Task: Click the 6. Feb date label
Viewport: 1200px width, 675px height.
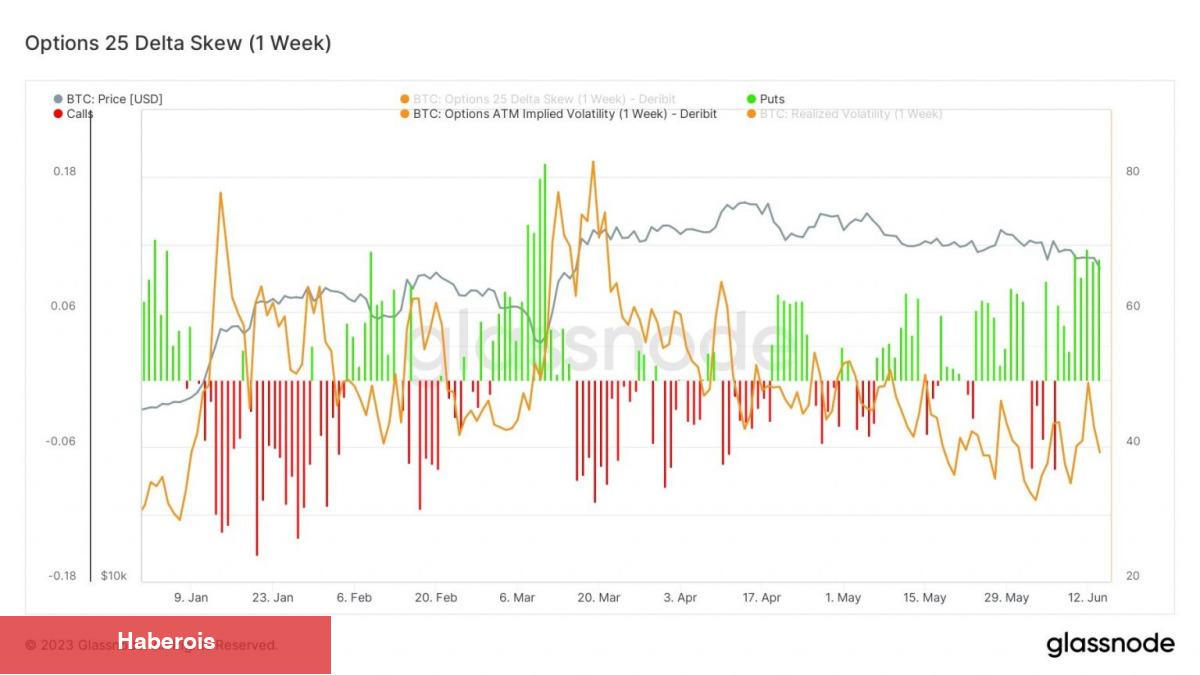Action: pyautogui.click(x=354, y=598)
